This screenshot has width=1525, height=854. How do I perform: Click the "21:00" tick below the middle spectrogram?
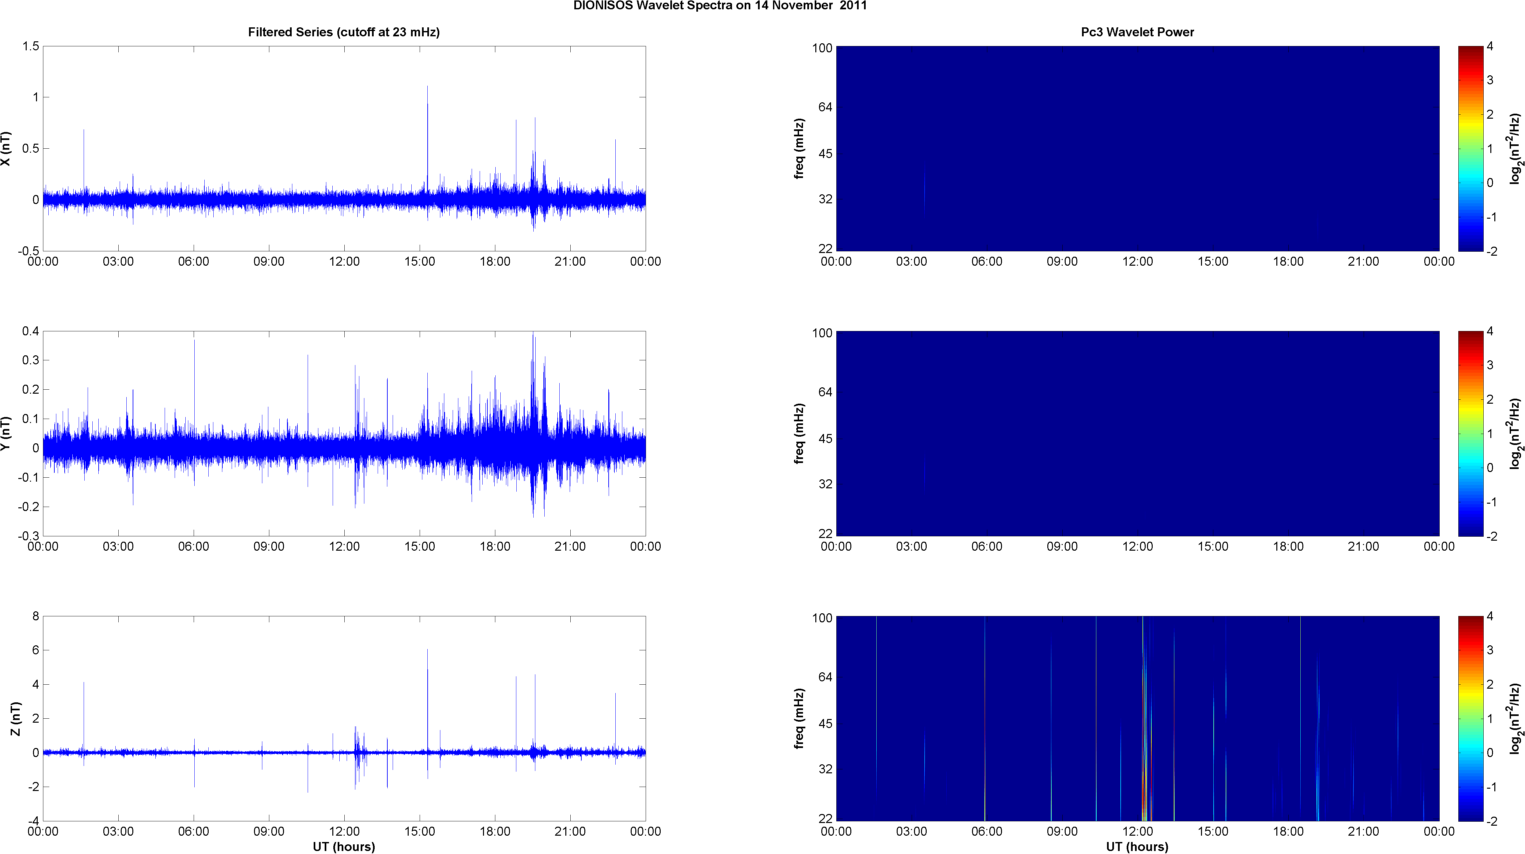[1363, 547]
